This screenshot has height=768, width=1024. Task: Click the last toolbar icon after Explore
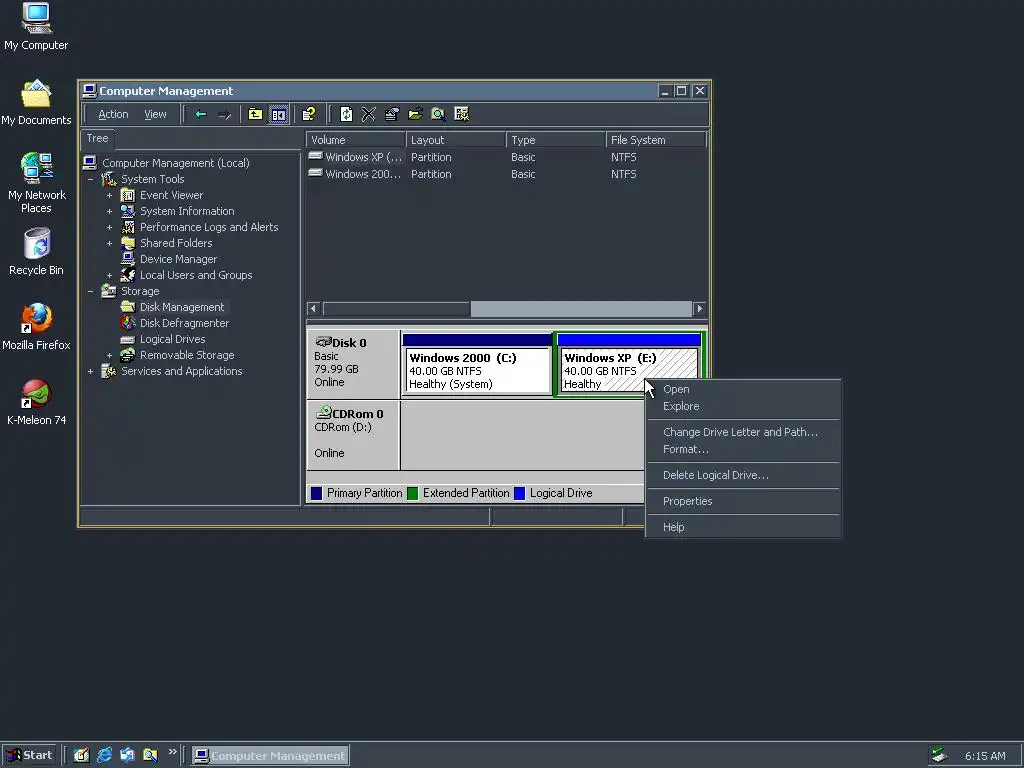(462, 114)
